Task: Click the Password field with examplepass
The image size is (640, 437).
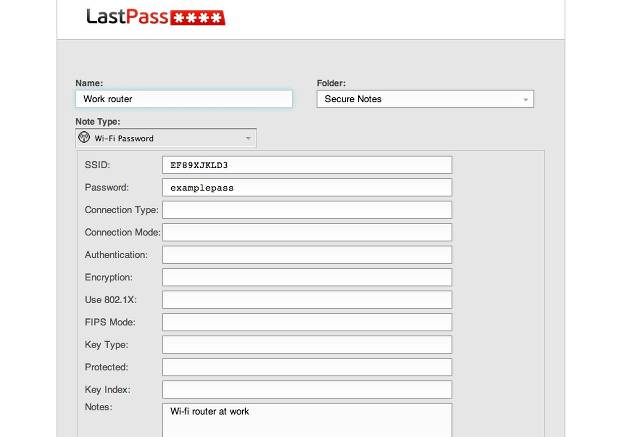Action: coord(307,188)
